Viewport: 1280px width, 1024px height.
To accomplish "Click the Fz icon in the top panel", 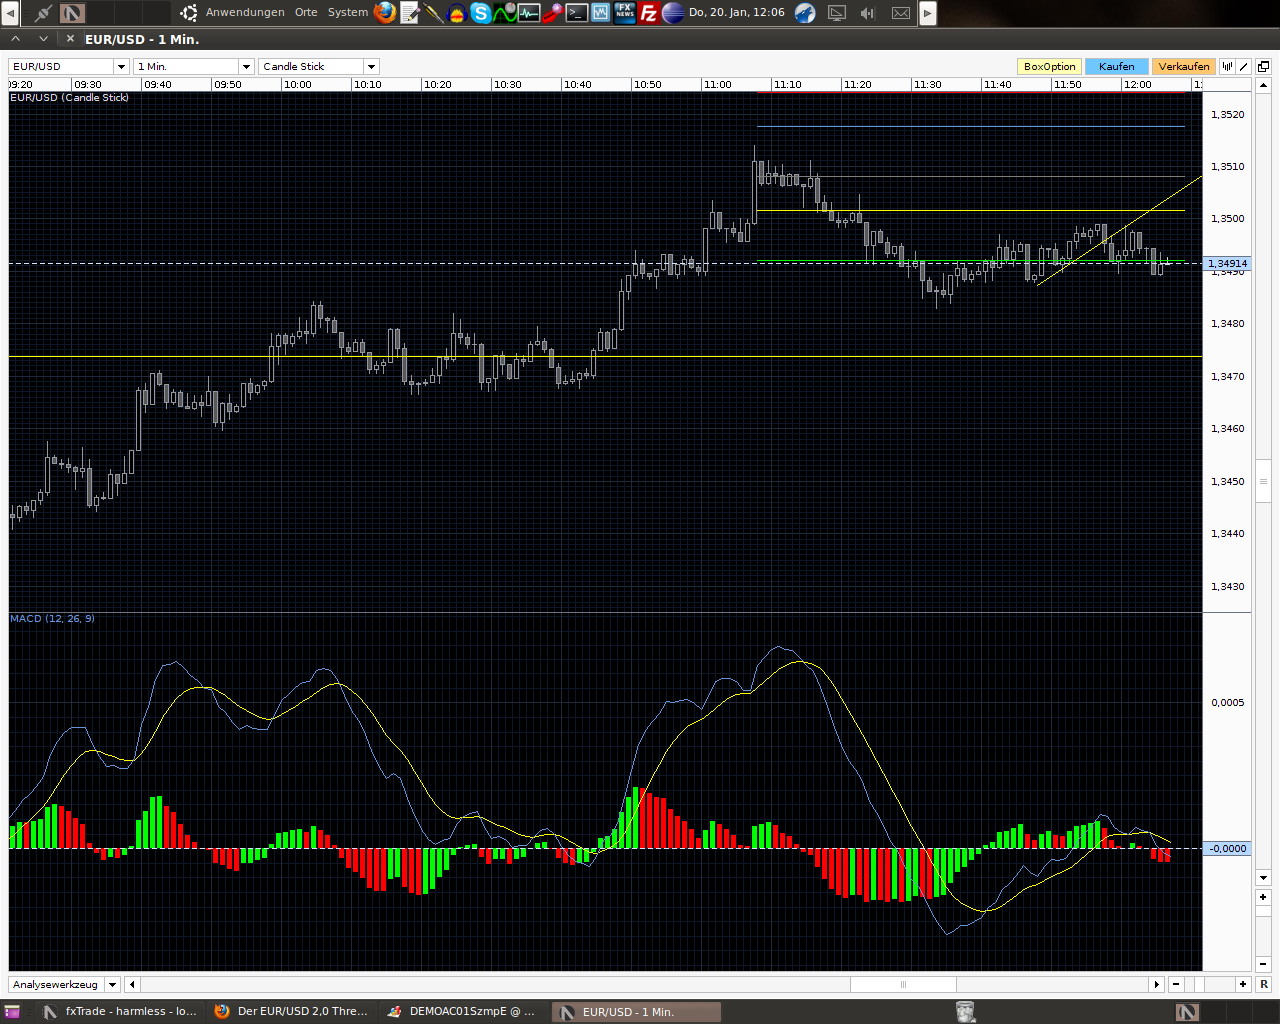I will click(x=648, y=13).
